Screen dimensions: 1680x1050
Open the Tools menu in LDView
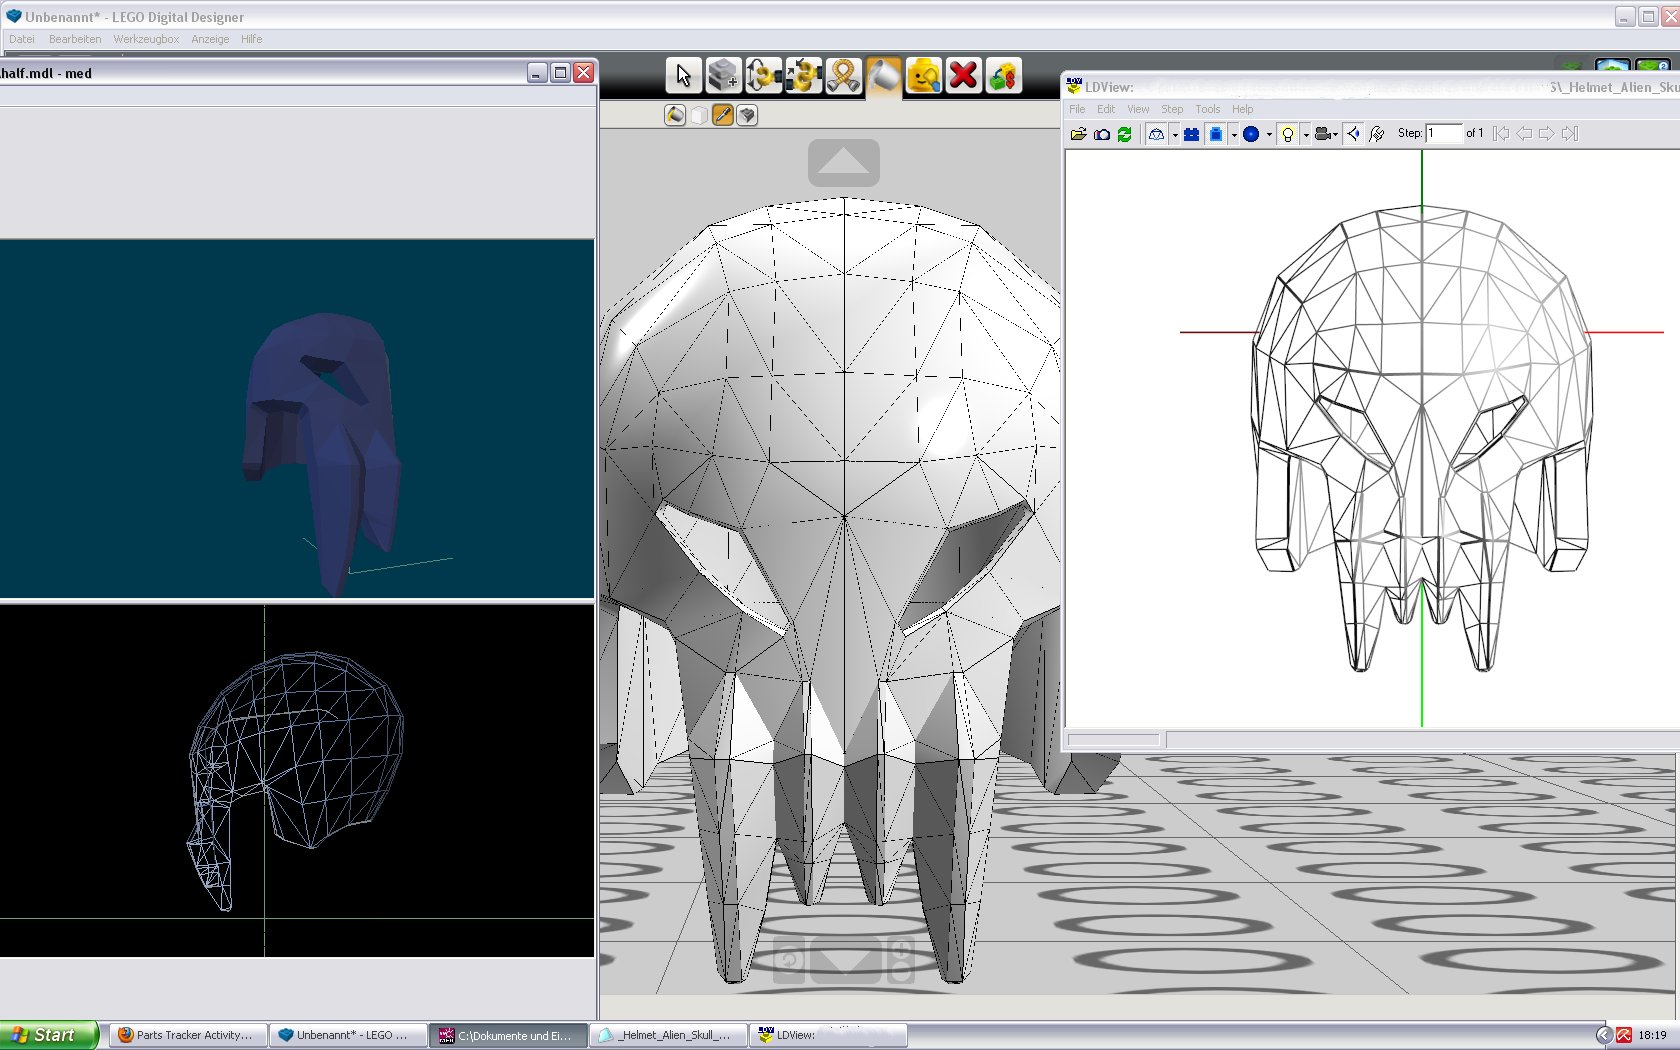pyautogui.click(x=1207, y=109)
